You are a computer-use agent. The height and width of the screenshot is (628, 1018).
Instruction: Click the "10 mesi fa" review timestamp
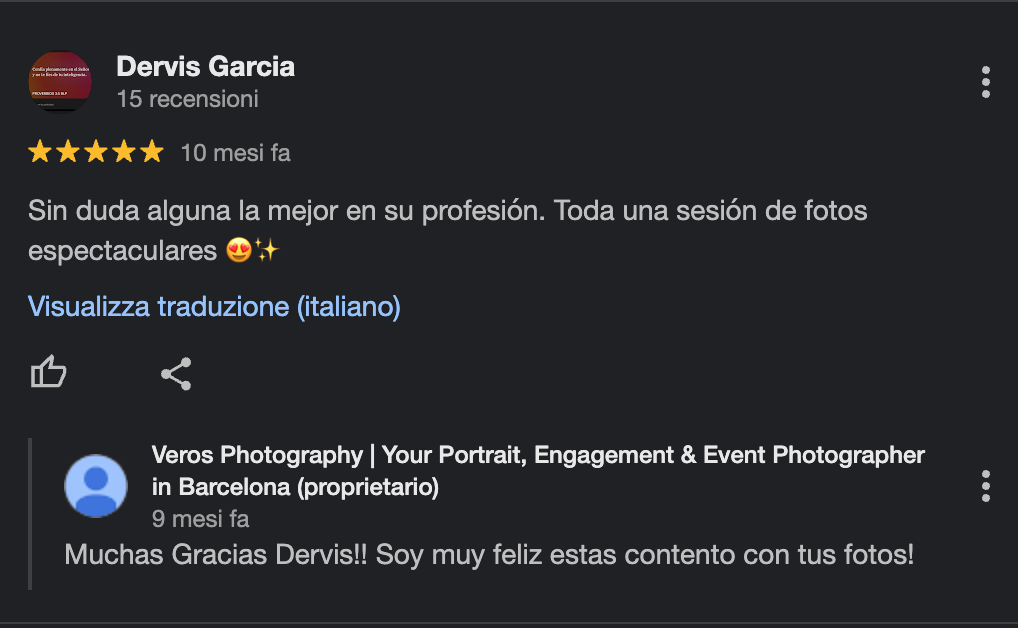click(x=235, y=153)
